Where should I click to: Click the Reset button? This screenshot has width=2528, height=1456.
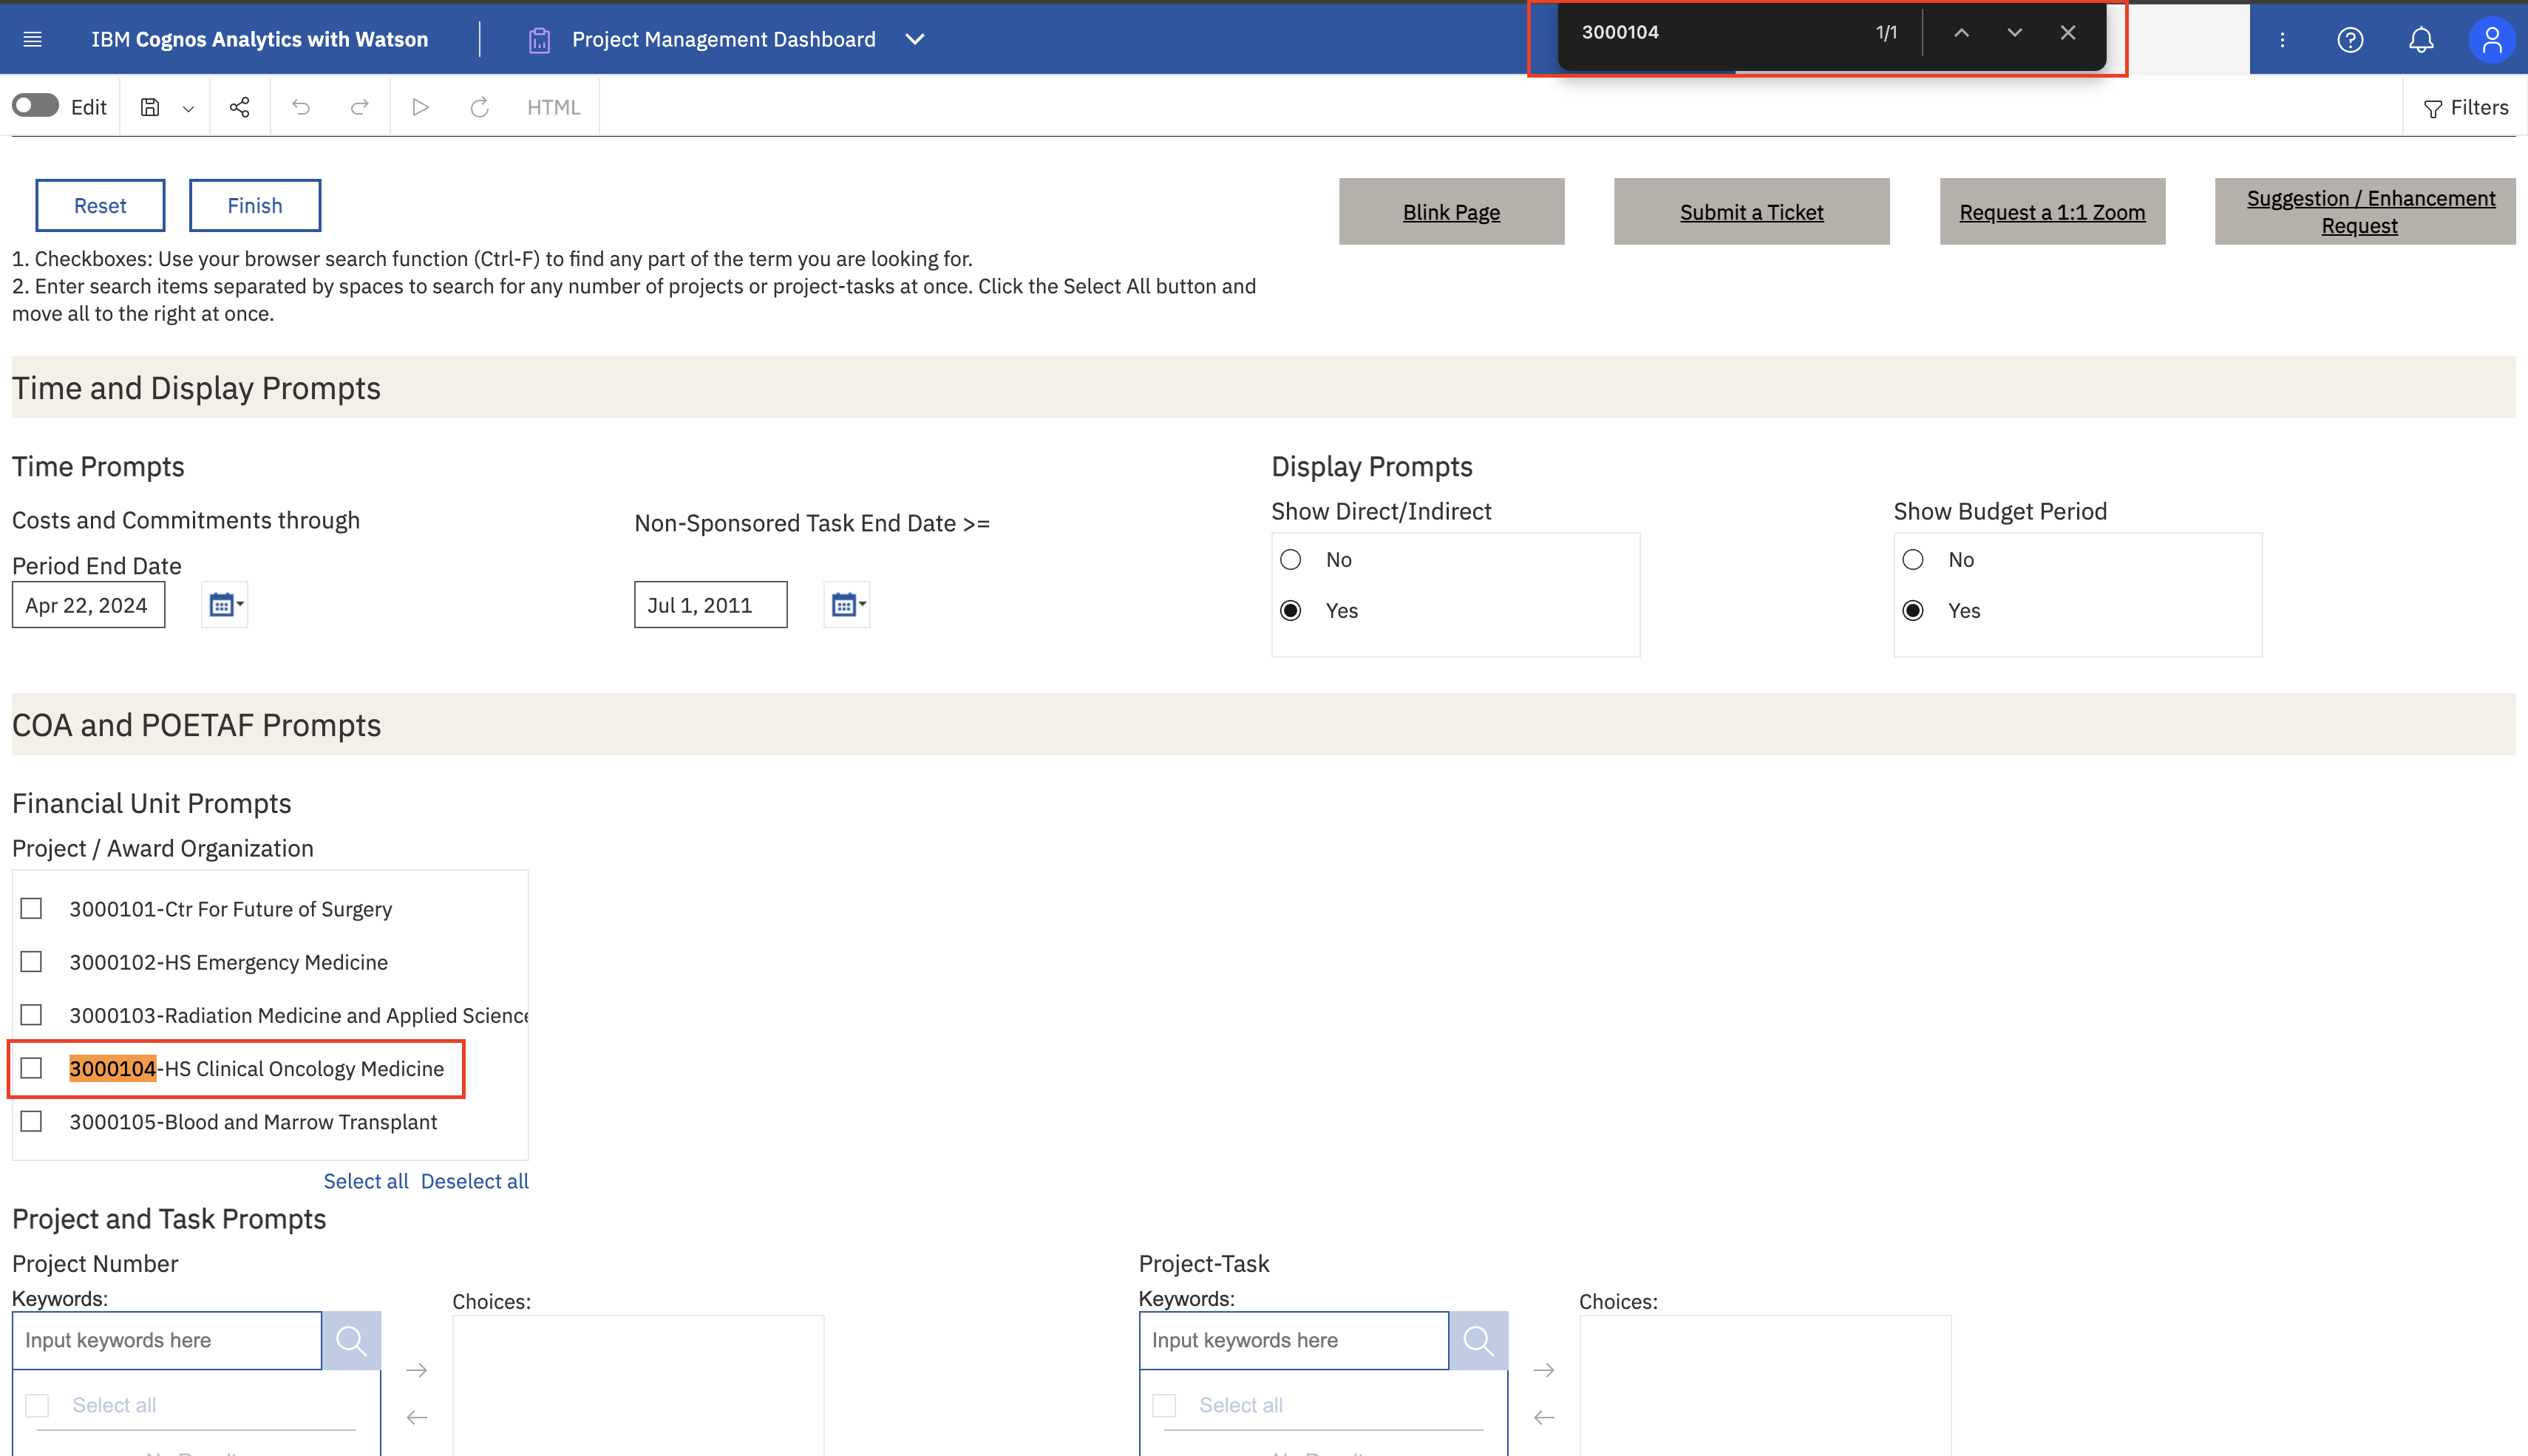(x=100, y=205)
